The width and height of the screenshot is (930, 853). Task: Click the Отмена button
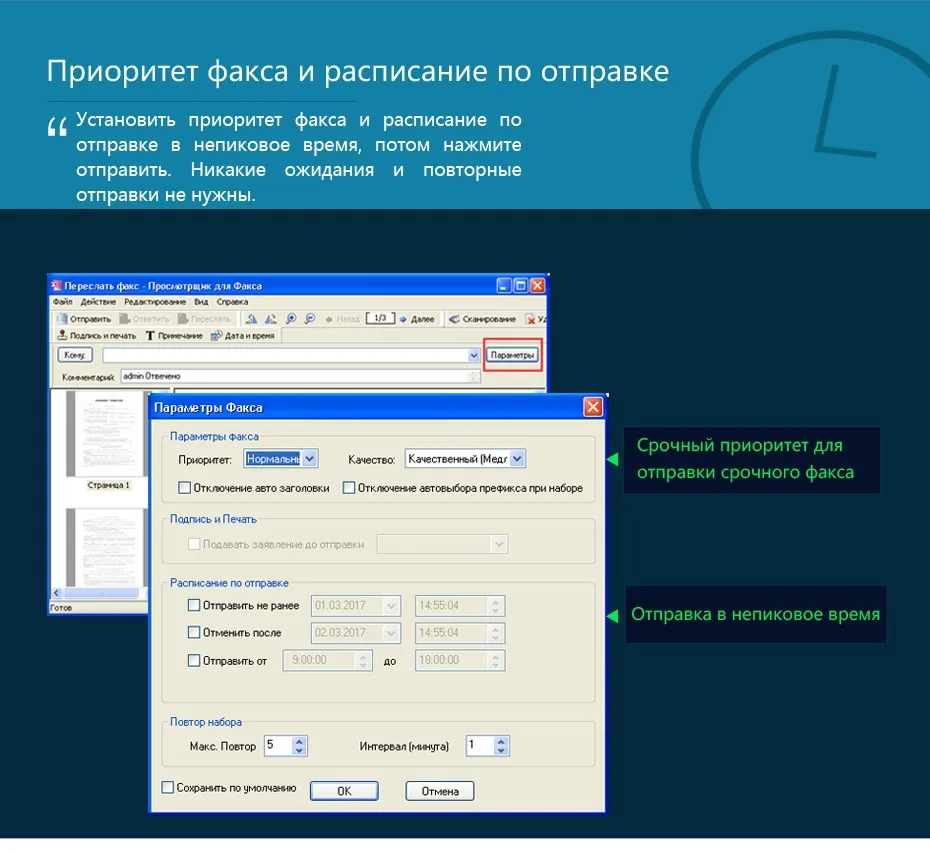click(x=440, y=791)
